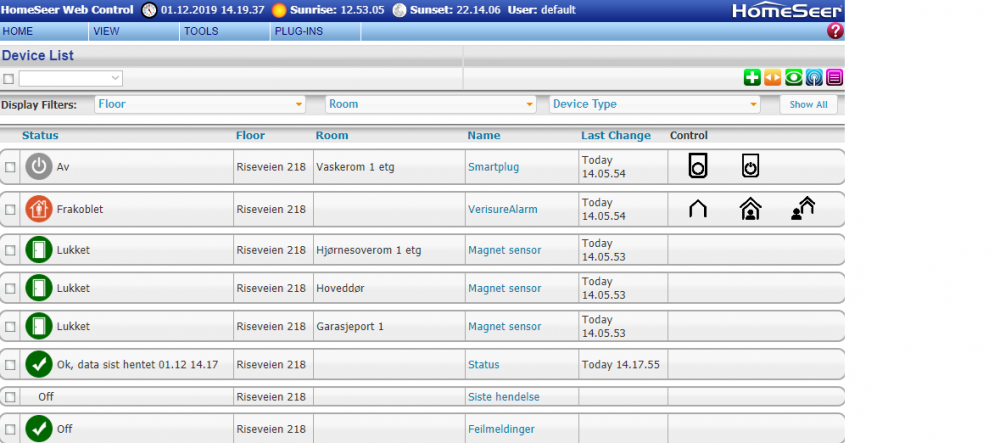Screen dimensions: 1000x443
Task: Click the blue broadcast signal icon
Action: coord(814,78)
